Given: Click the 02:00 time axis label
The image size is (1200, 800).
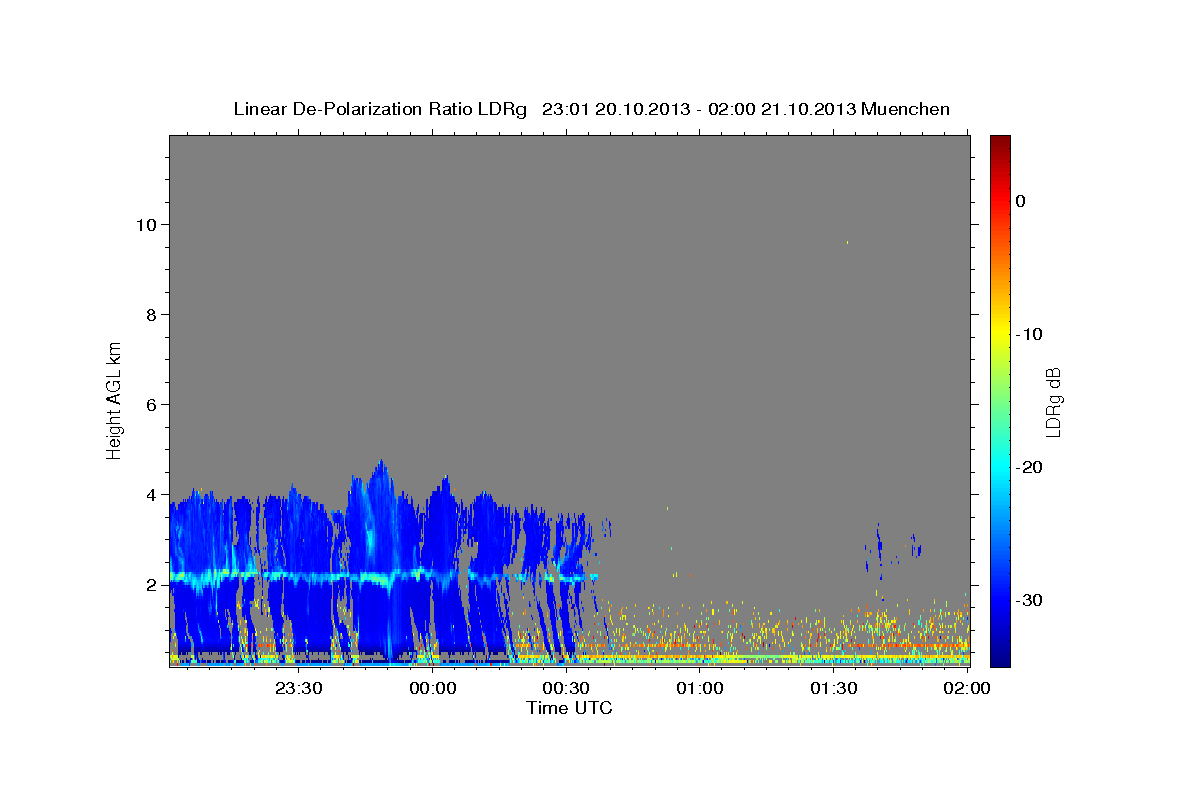Looking at the screenshot, I should tap(967, 688).
